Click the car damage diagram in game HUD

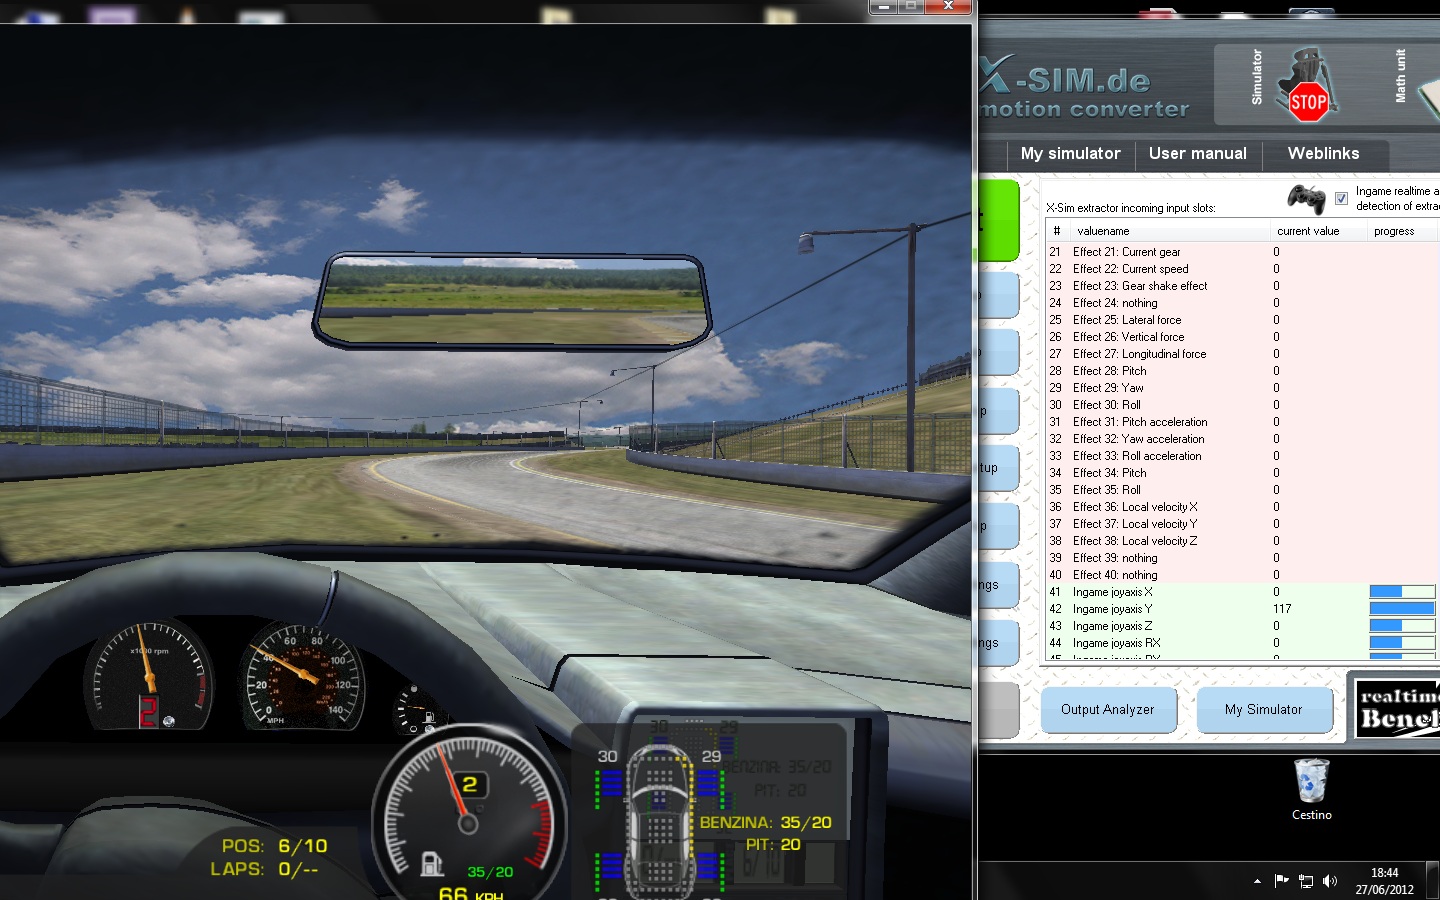tap(659, 820)
